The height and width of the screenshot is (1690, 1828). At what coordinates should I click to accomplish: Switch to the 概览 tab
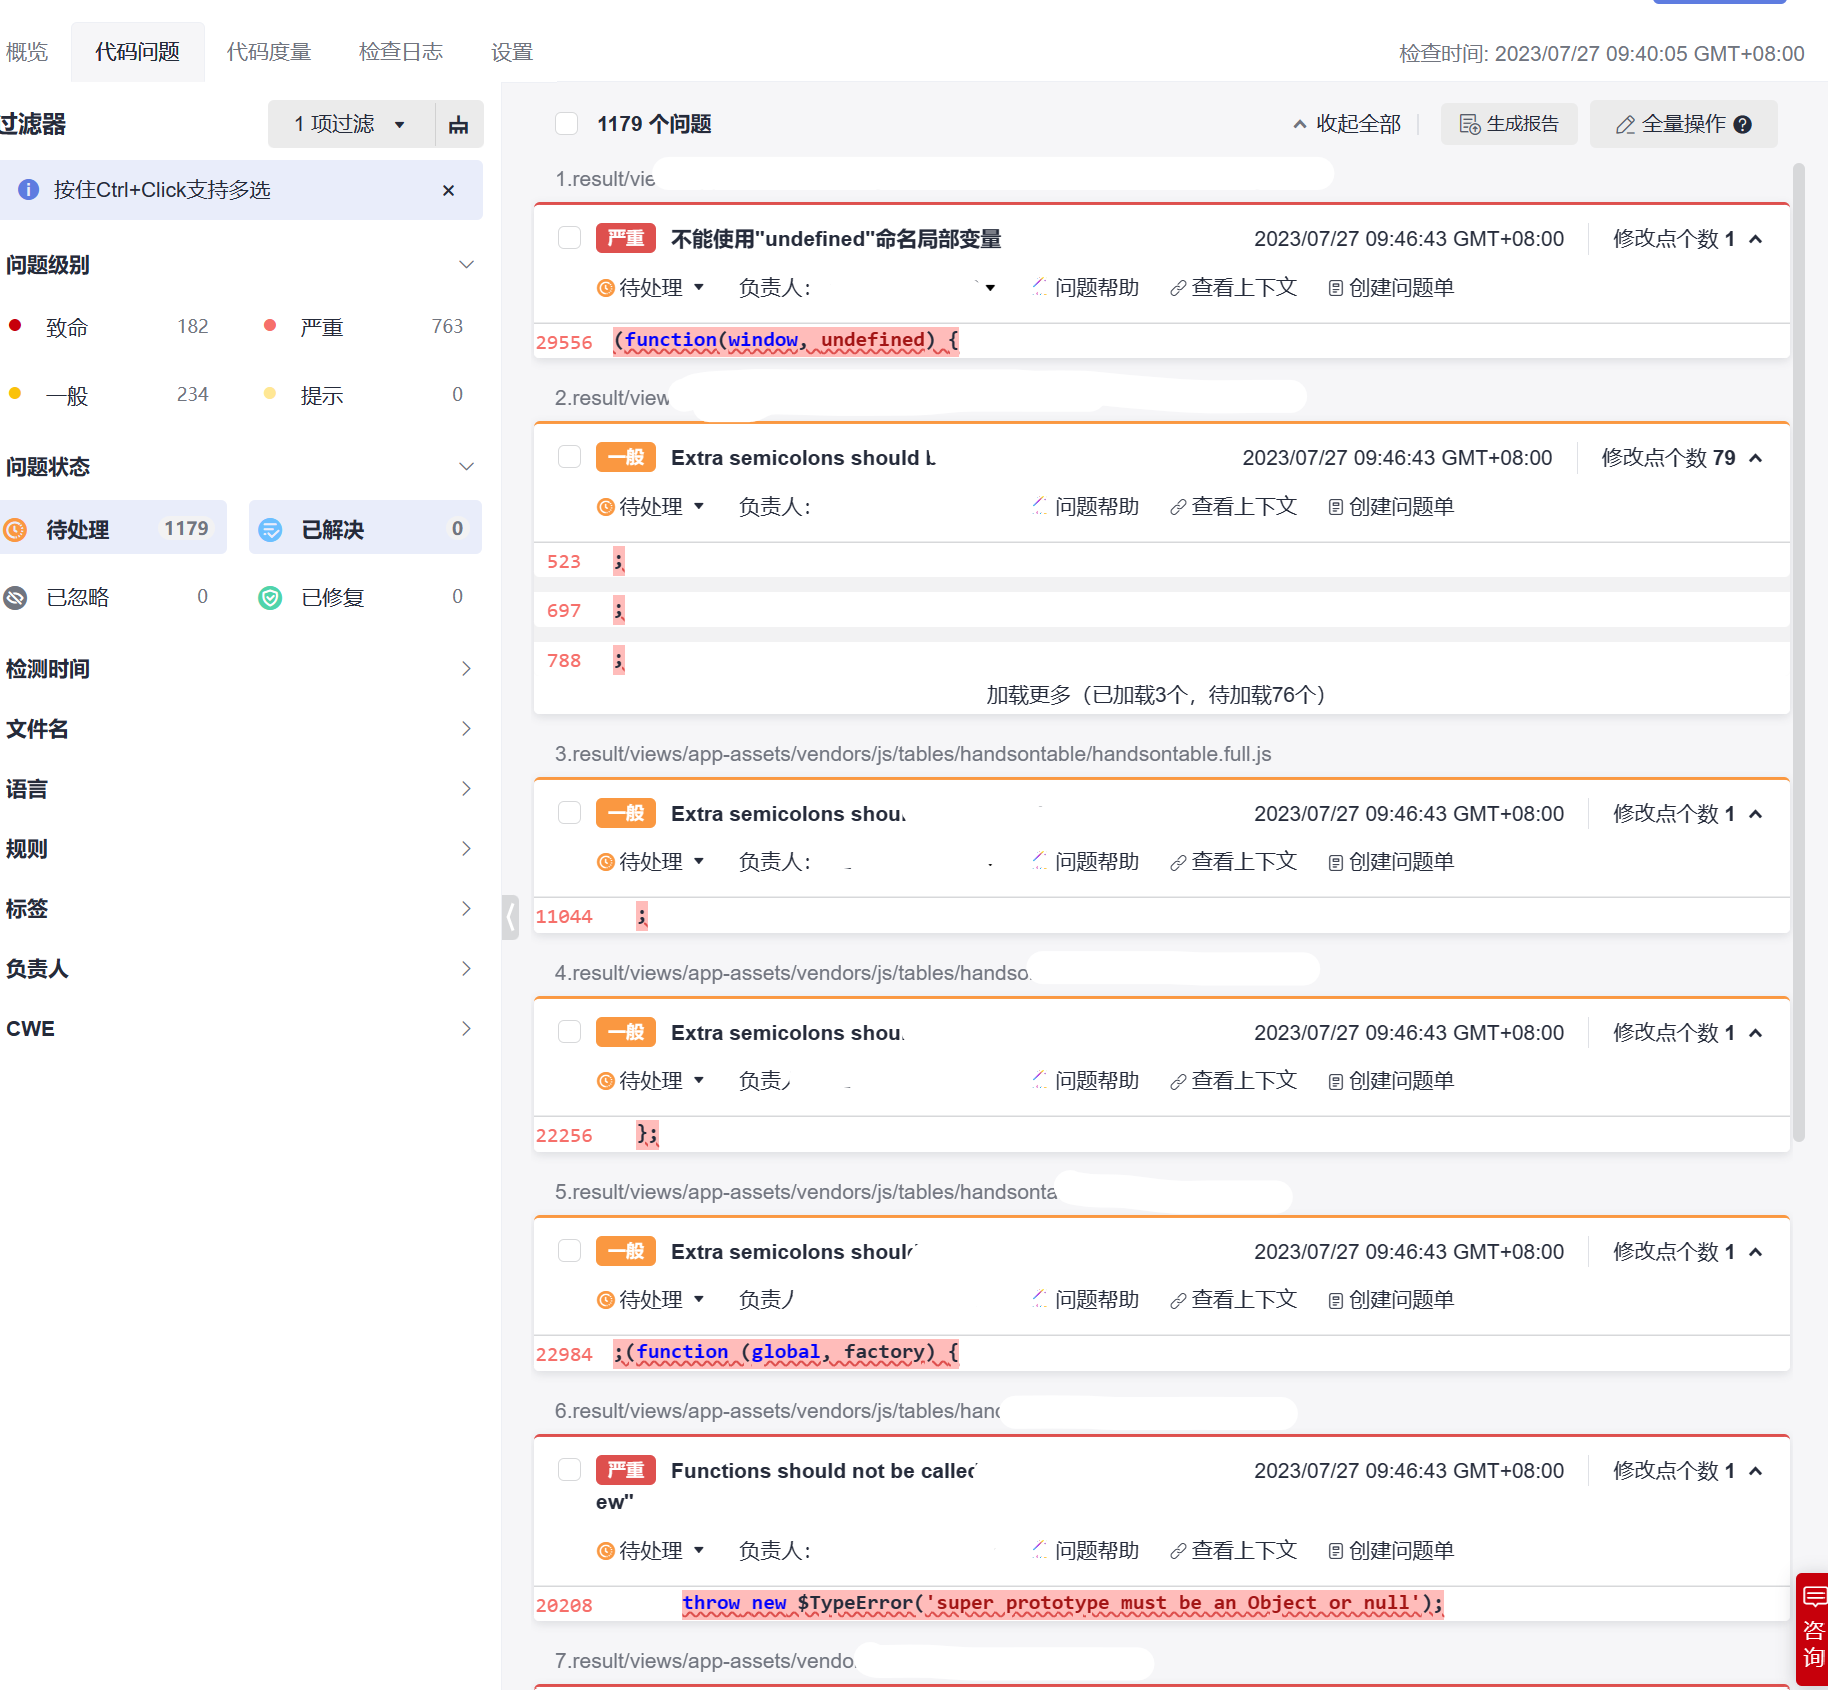click(x=27, y=52)
